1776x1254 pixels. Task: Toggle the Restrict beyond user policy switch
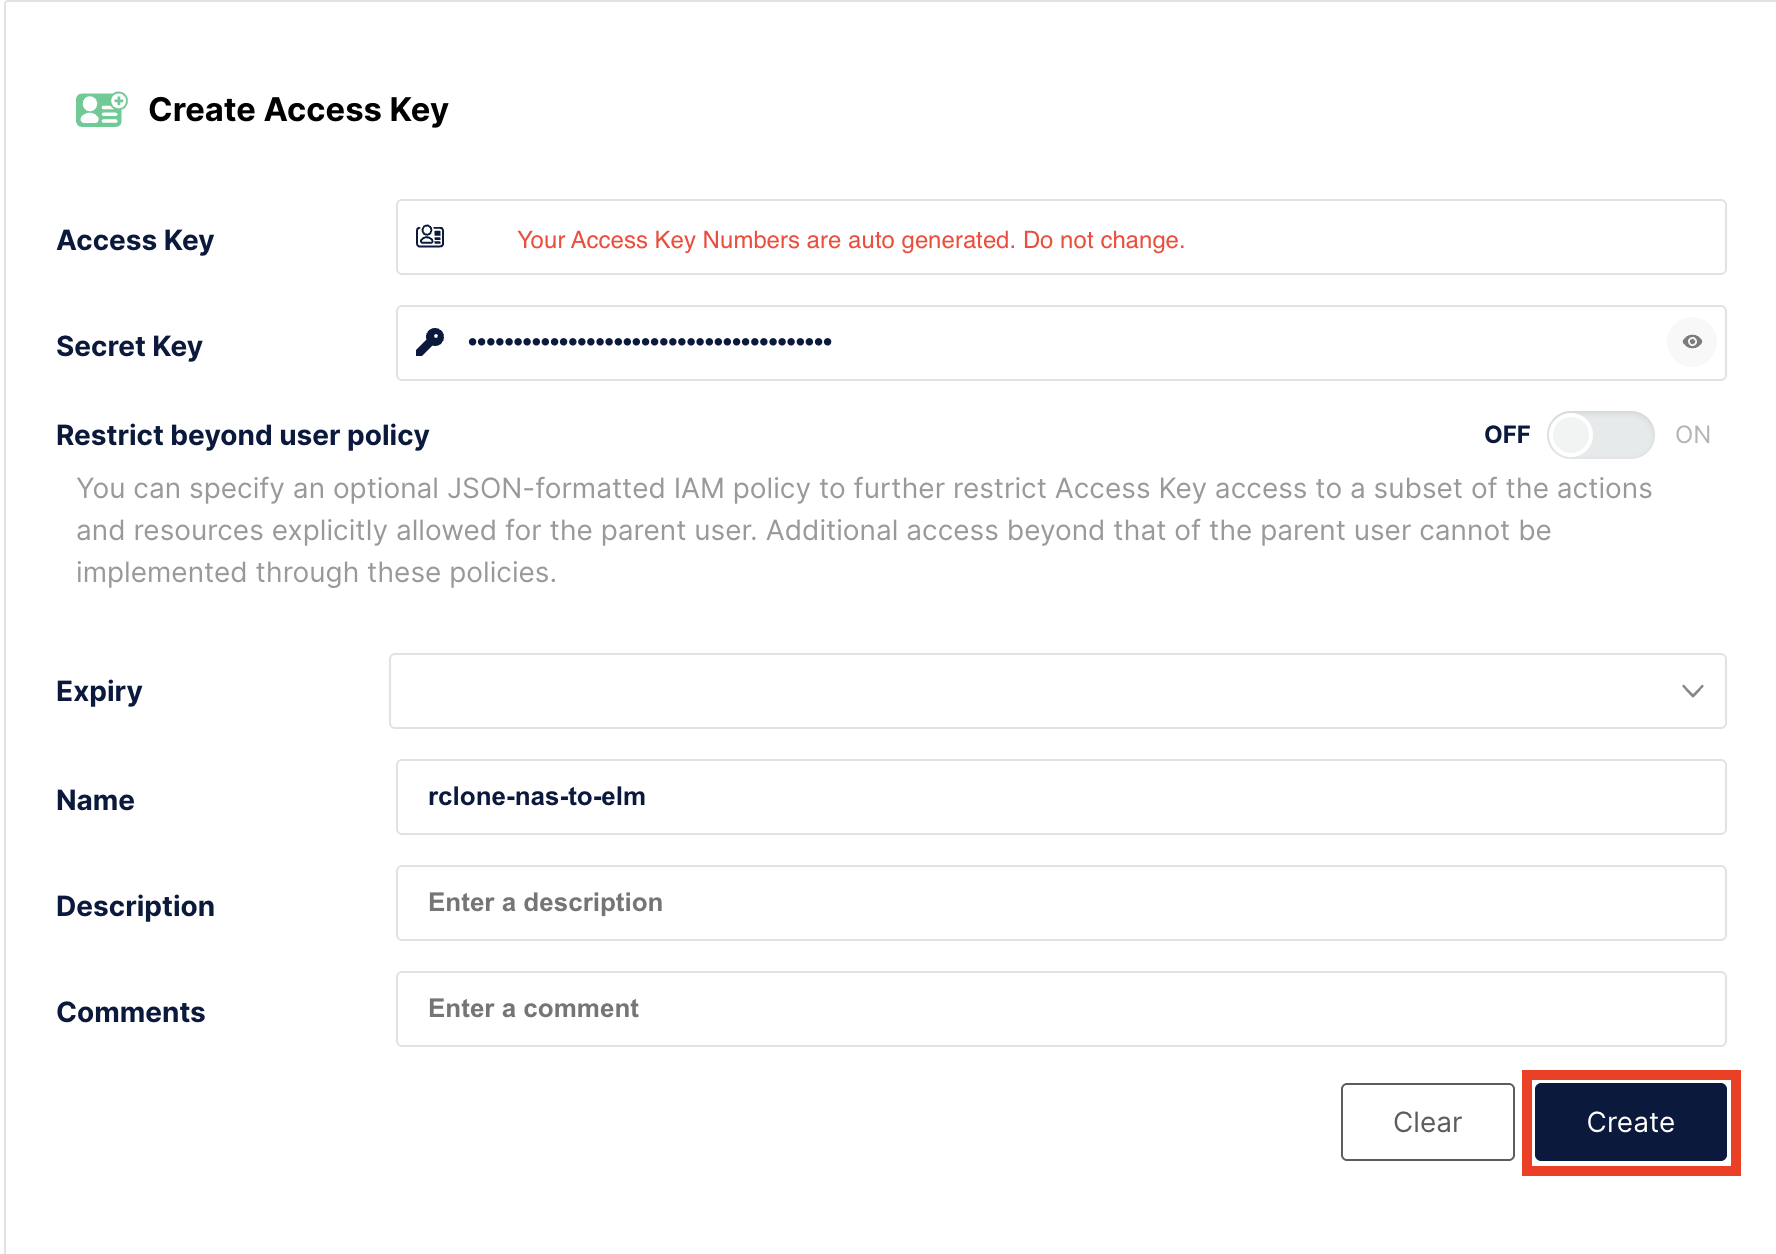tap(1600, 435)
